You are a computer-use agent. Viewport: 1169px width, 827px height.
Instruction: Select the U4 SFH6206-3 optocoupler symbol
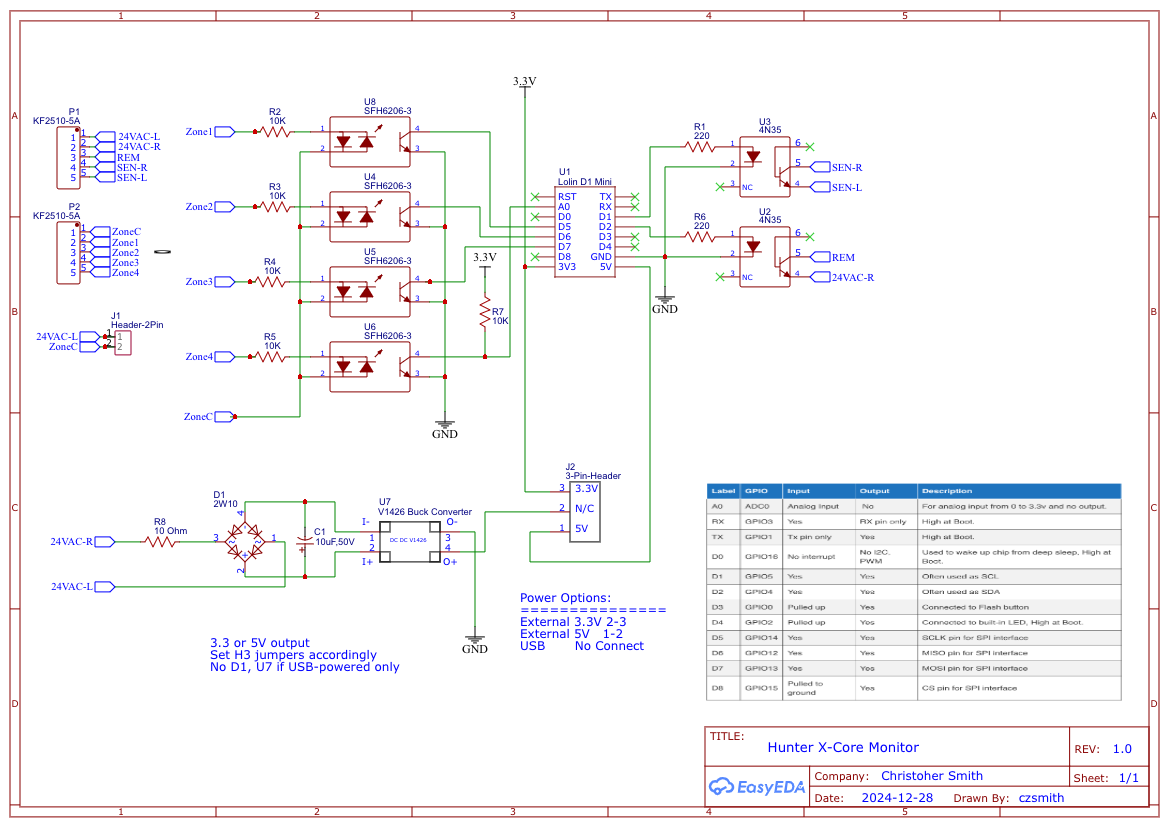tap(370, 216)
